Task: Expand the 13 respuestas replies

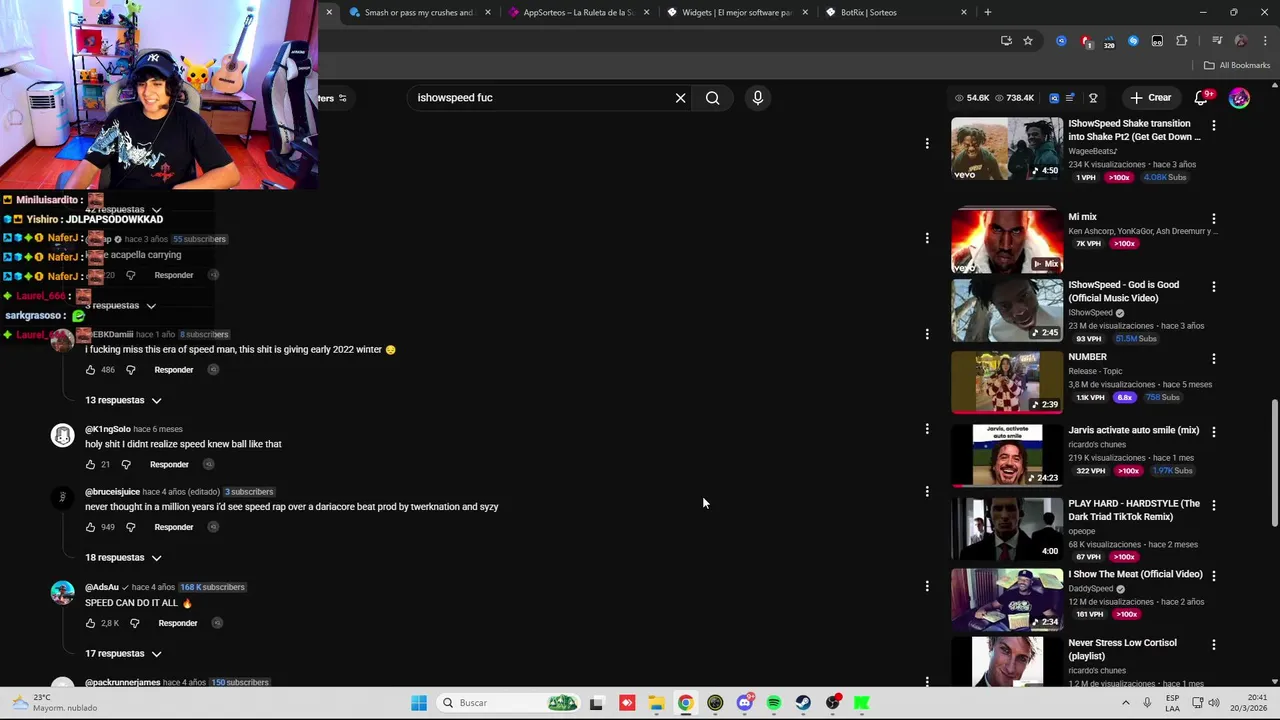Action: click(123, 400)
